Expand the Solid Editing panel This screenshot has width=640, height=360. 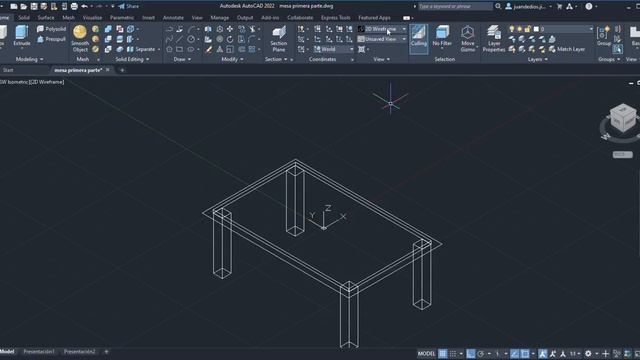tap(132, 60)
